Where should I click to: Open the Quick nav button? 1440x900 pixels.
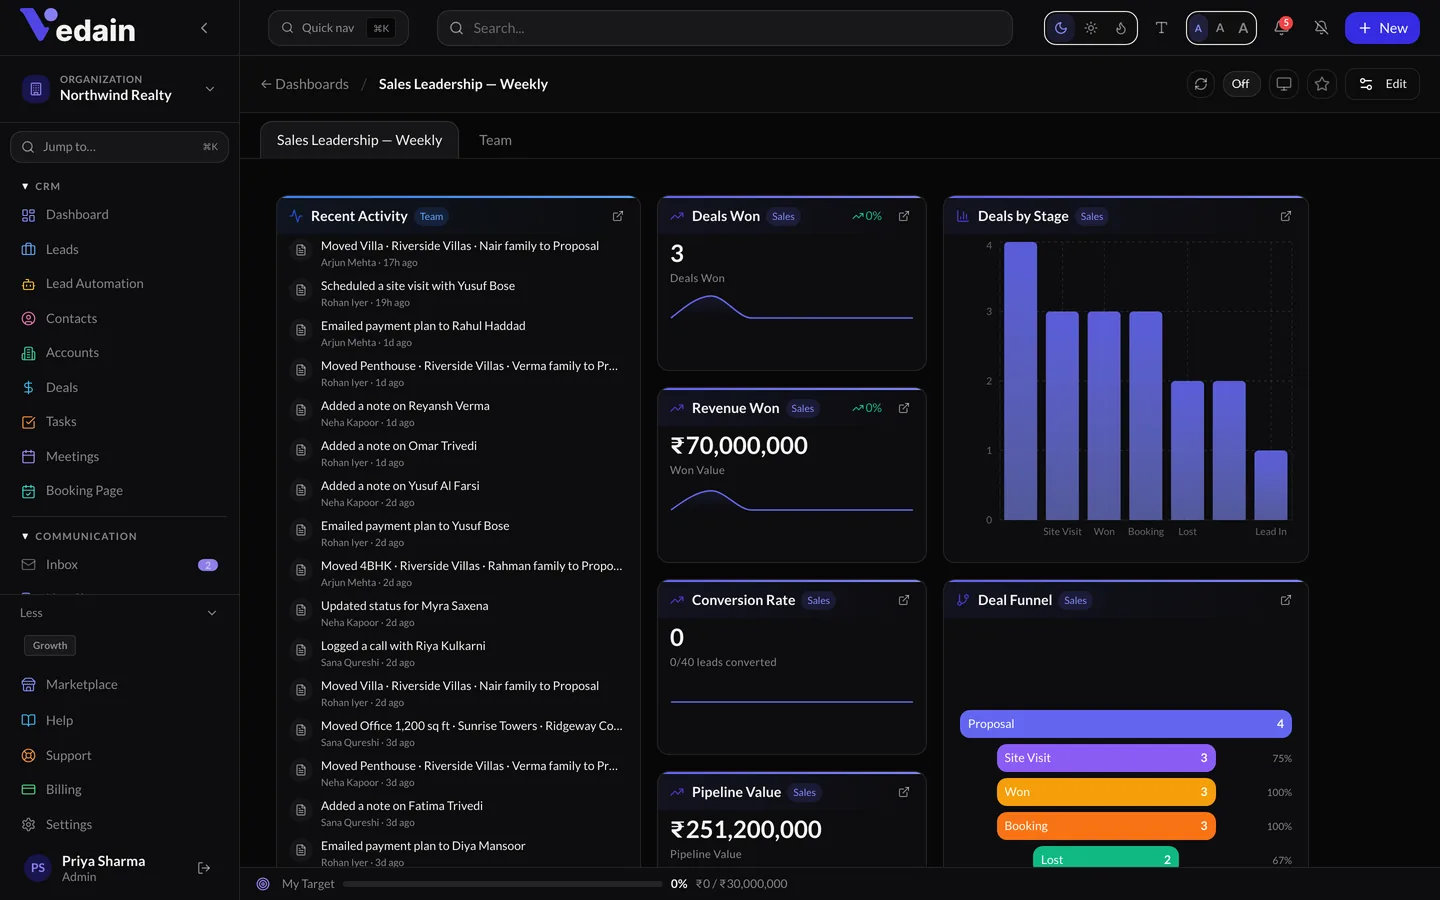tap(338, 28)
